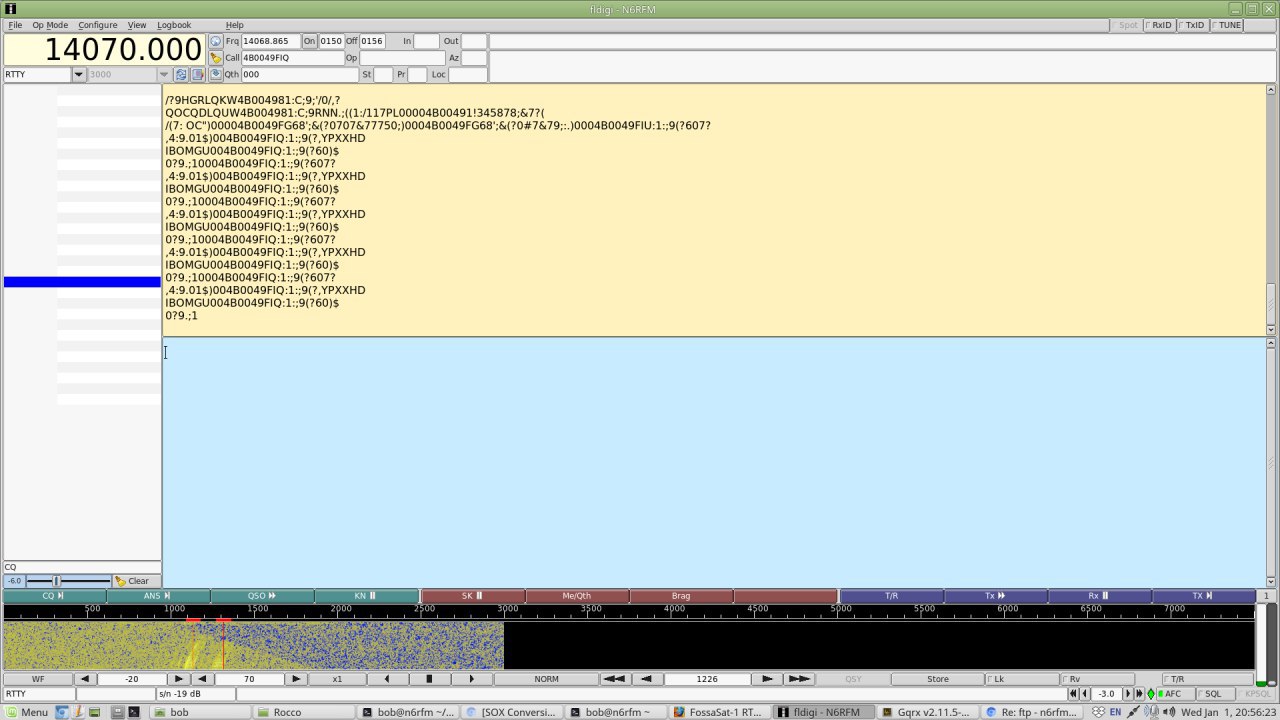Click the fast-rewind arrow left of 1226
This screenshot has height=720, width=1280.
614,679
